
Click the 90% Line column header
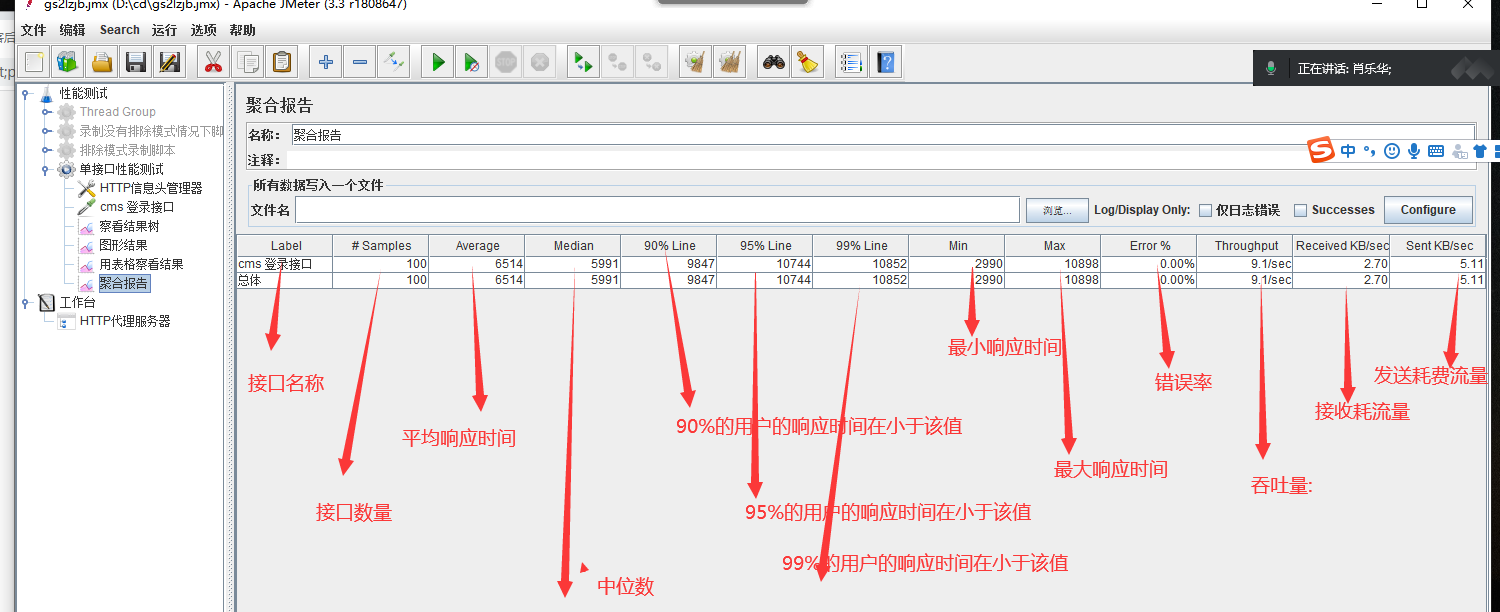tap(669, 246)
